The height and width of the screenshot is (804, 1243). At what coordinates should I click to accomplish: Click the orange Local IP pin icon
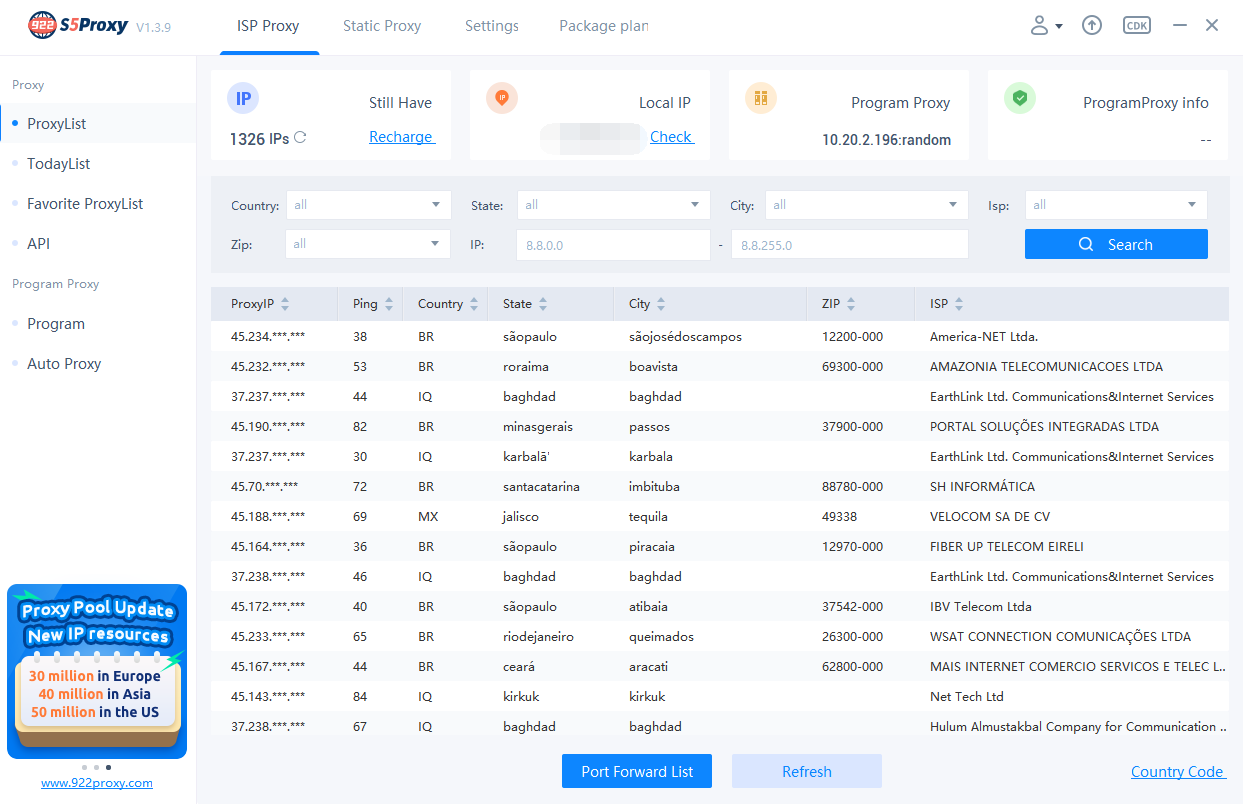coord(501,98)
